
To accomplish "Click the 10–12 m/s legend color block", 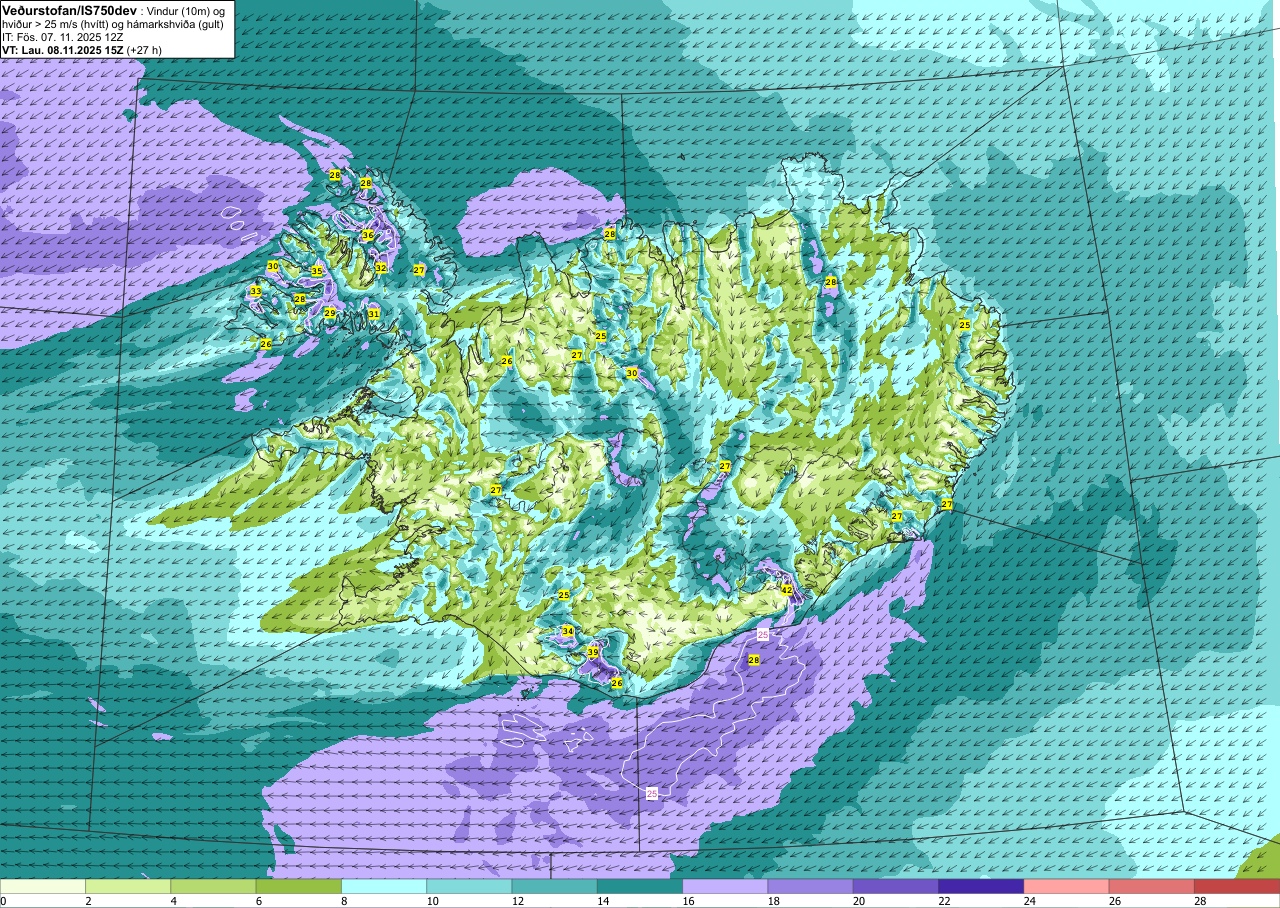I will [469, 886].
